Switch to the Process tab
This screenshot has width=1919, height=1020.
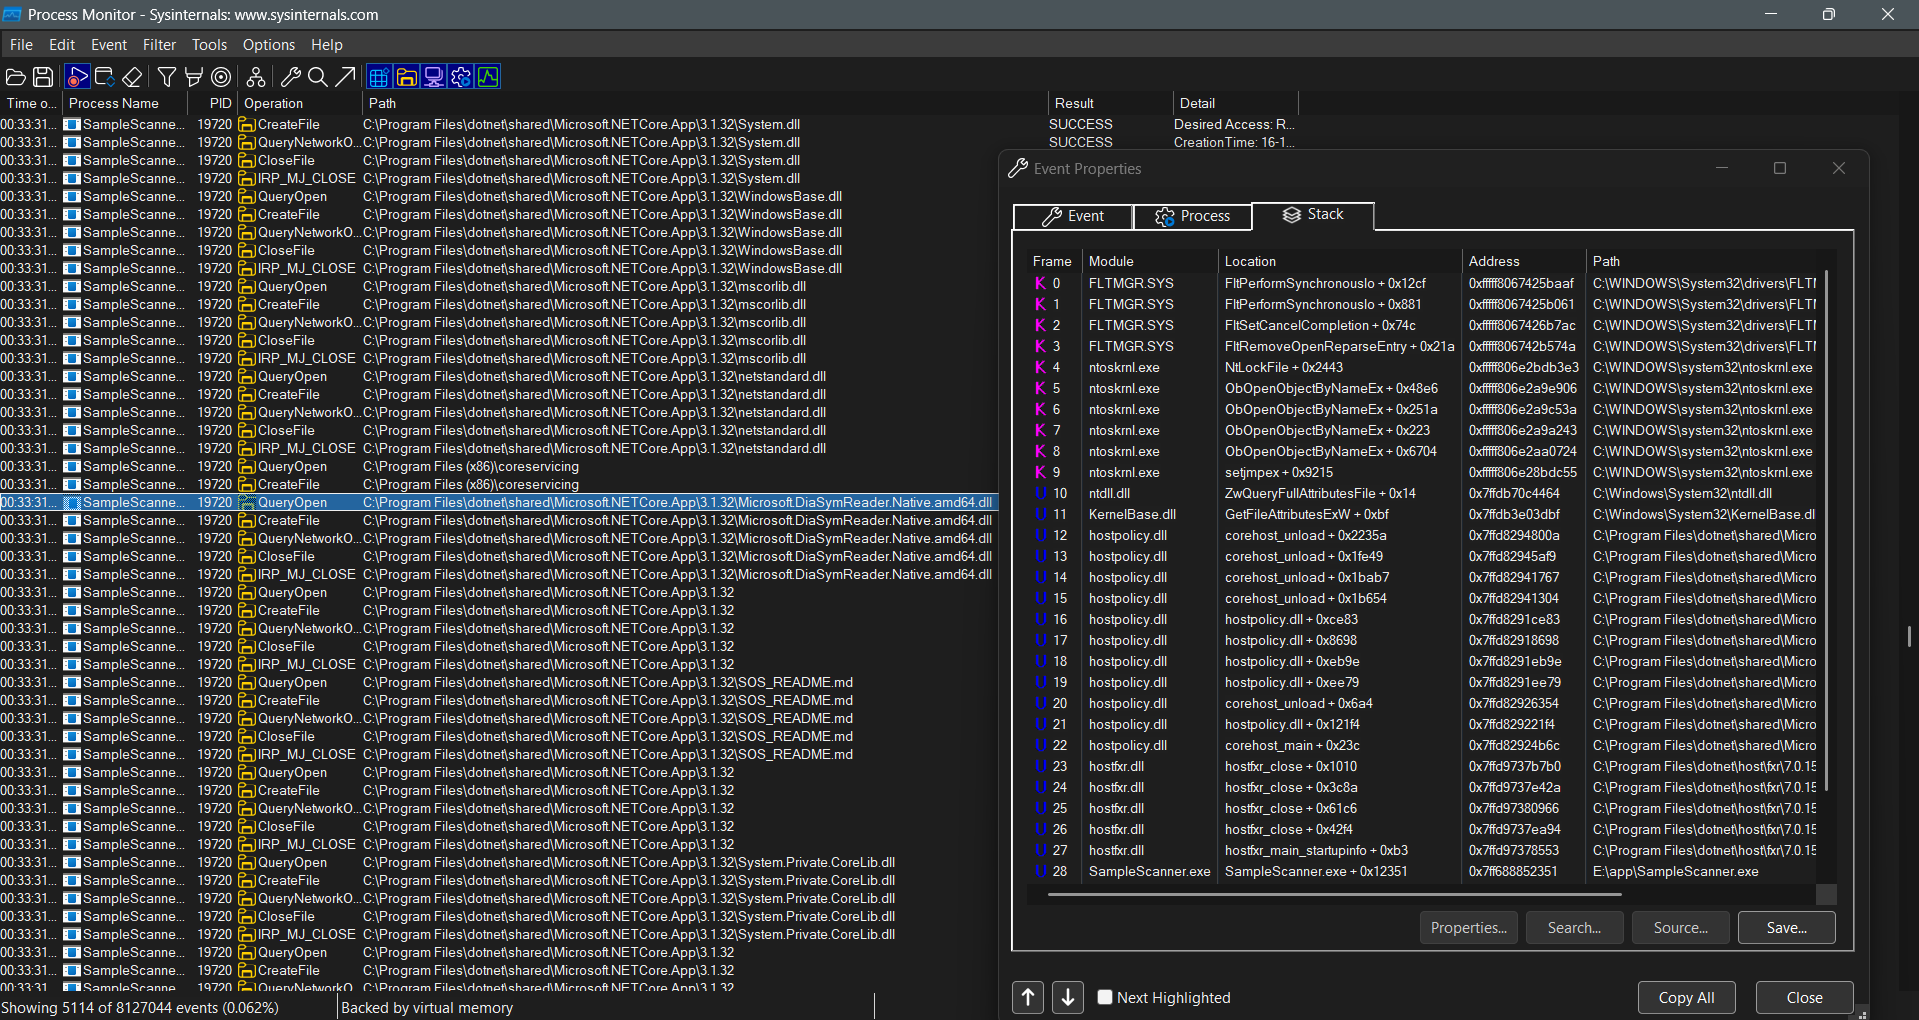pos(1192,216)
